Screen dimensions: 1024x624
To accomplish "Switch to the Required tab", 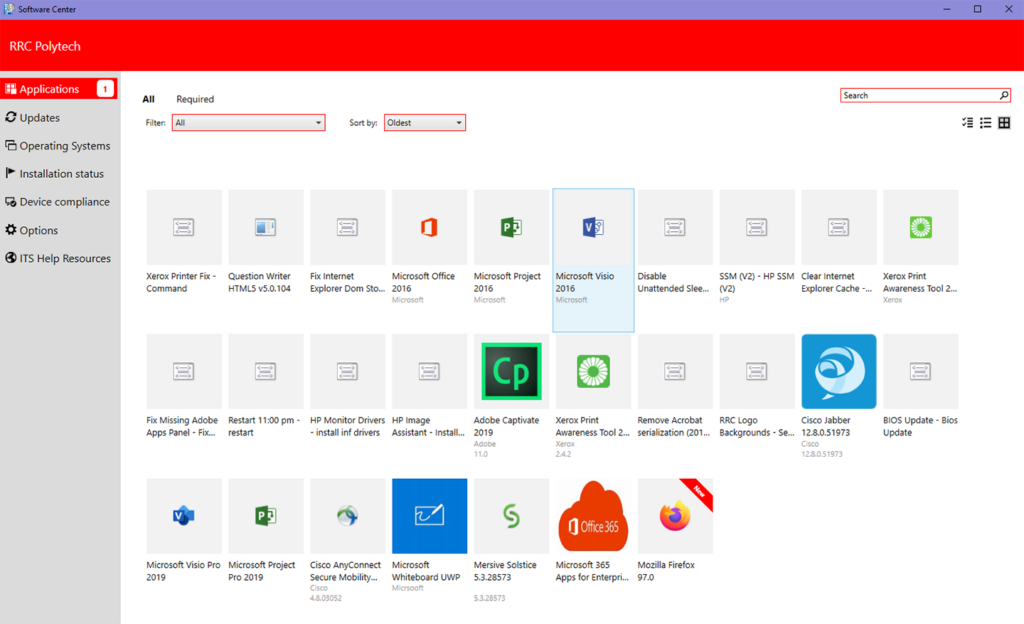I will [195, 99].
